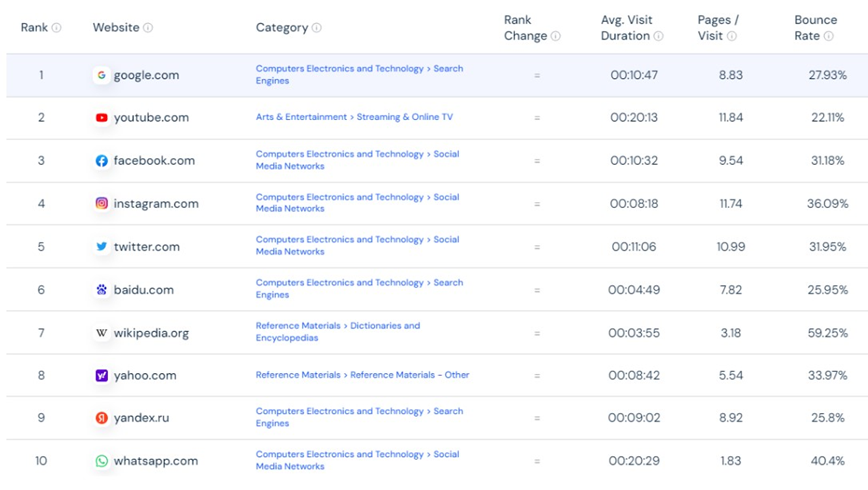
Task: Click the Google favicon in row 1
Action: tap(101, 75)
